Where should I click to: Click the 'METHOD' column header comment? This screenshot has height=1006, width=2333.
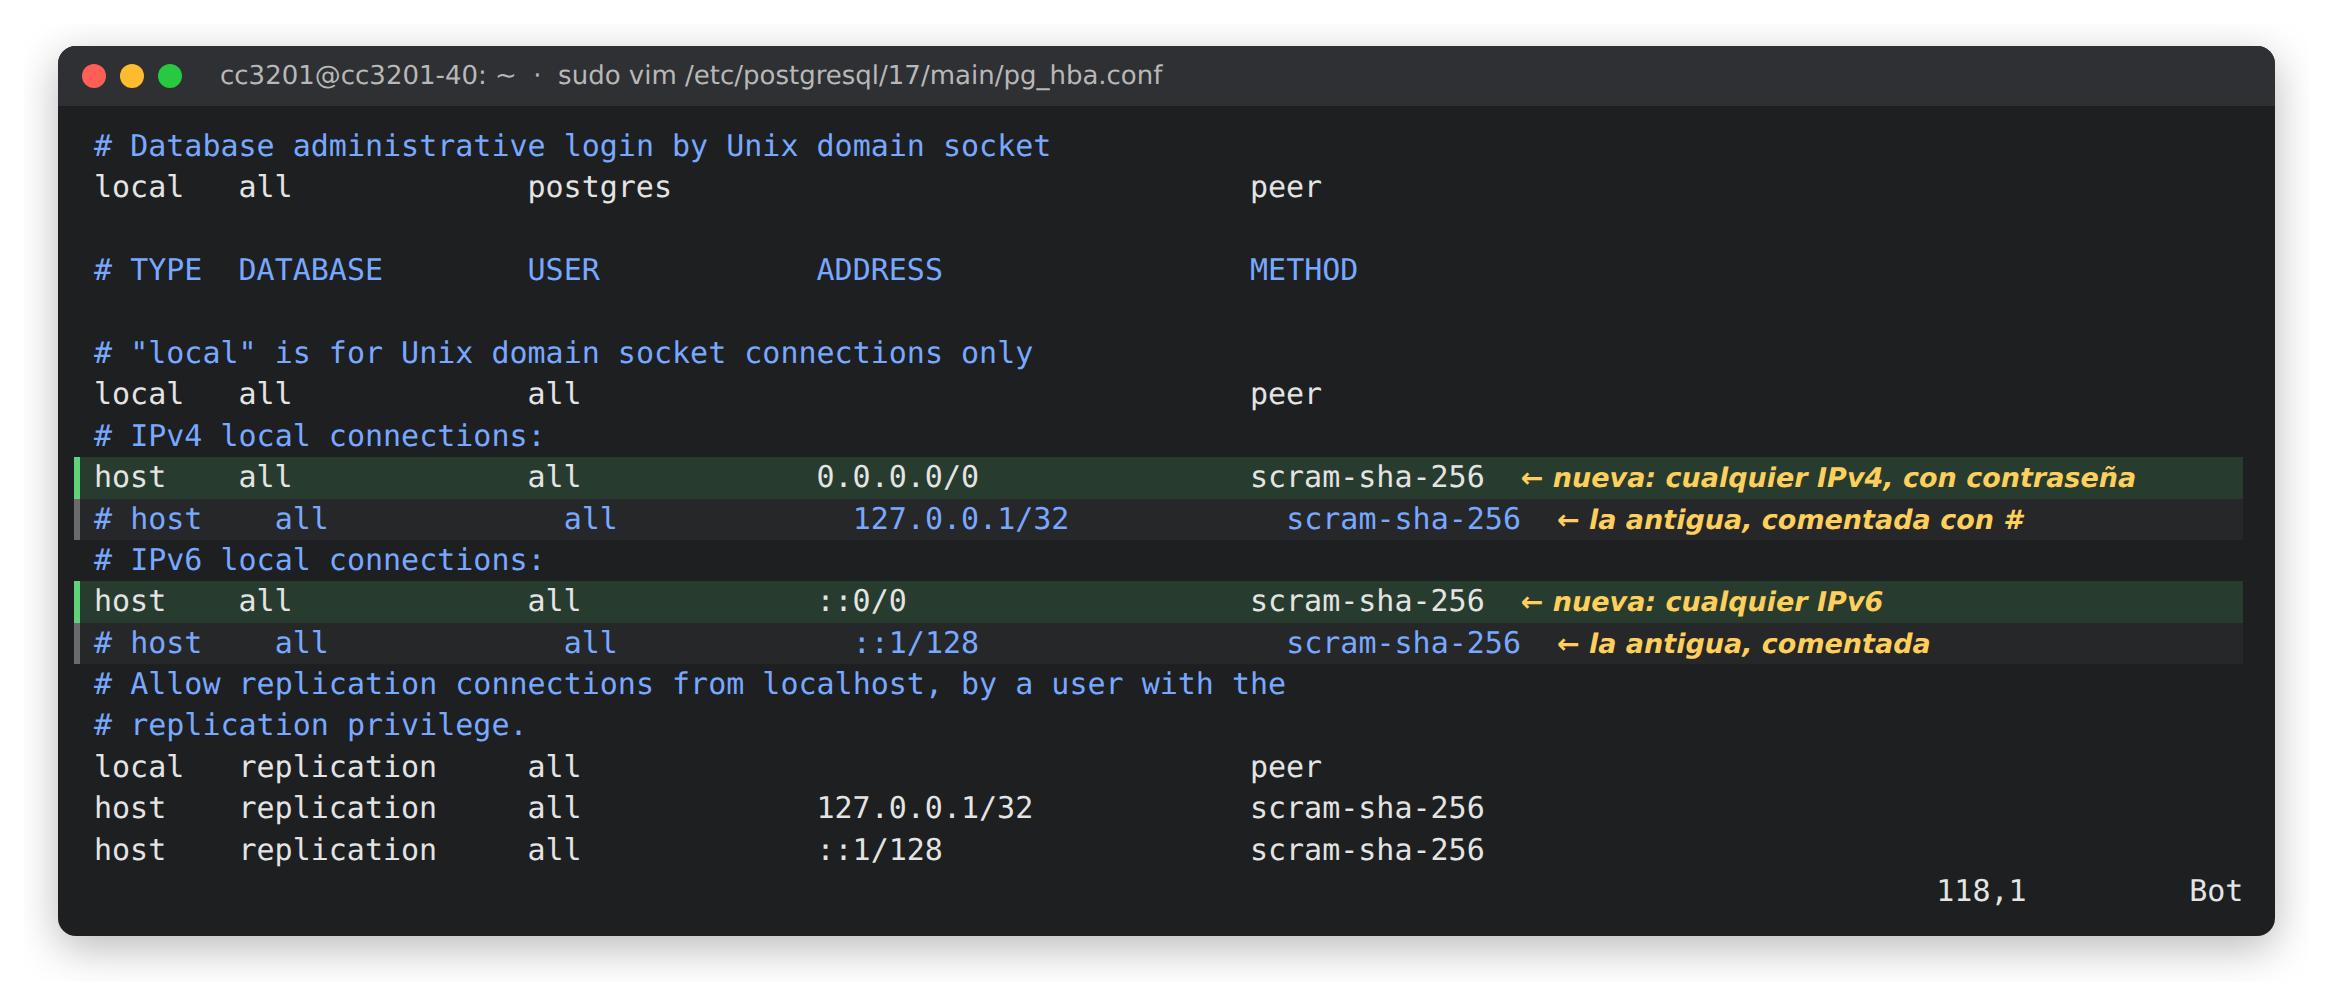coord(1303,270)
